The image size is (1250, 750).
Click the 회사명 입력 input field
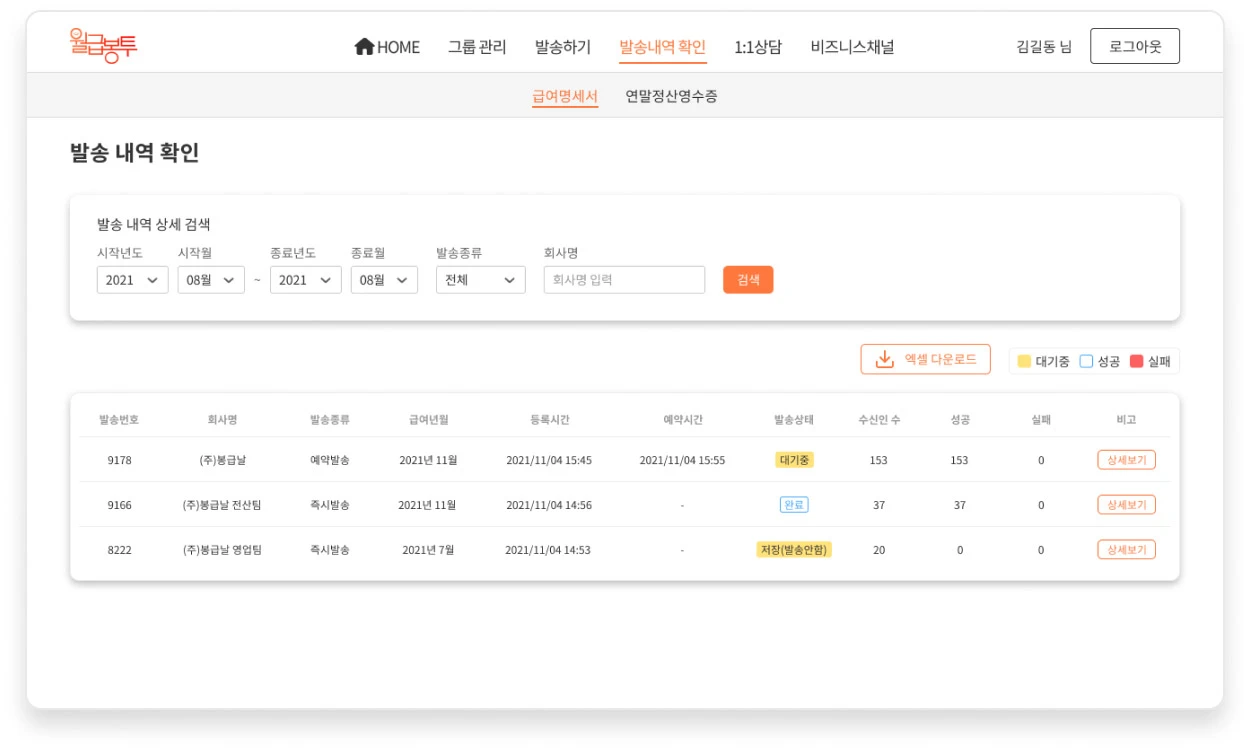[625, 280]
